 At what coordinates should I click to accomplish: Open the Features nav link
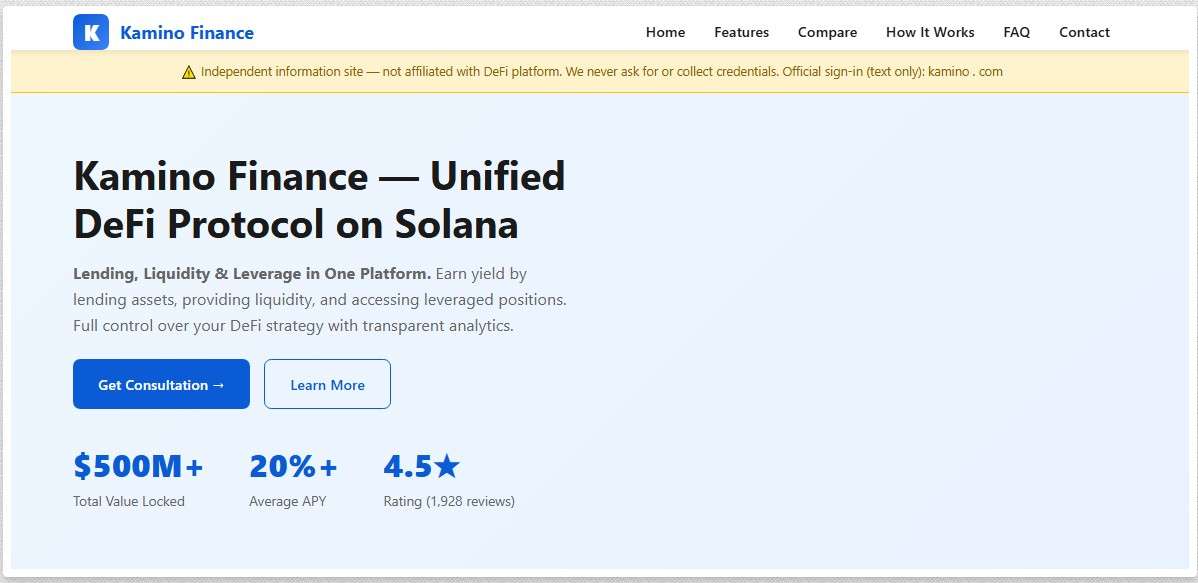tap(741, 32)
